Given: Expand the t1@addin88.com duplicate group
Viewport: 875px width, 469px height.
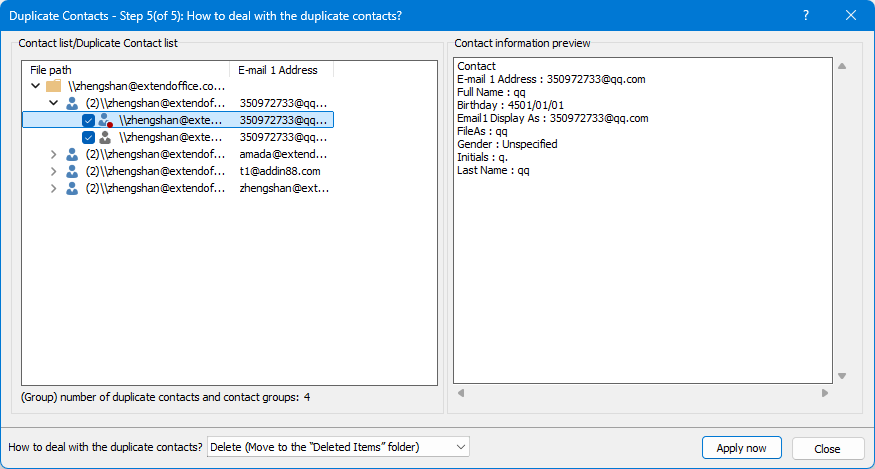Looking at the screenshot, I should pos(54,171).
